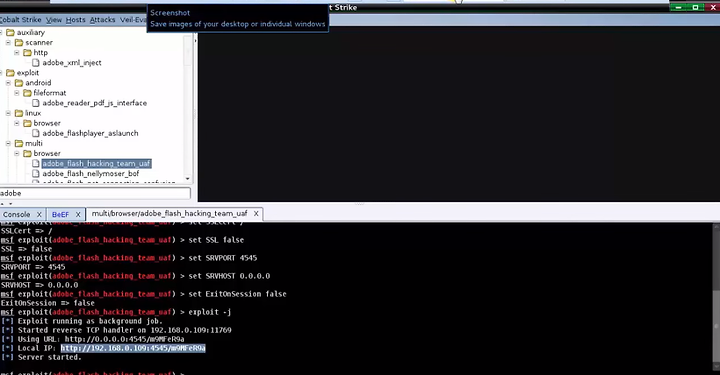720x375 pixels.
Task: Collapse the browser node under linux
Action: click(17, 123)
